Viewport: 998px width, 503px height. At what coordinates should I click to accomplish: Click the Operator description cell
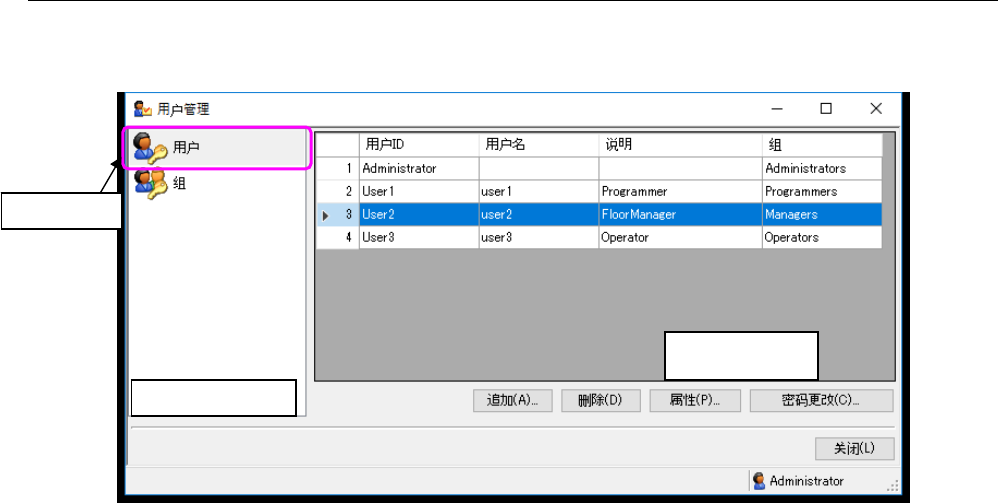(680, 237)
